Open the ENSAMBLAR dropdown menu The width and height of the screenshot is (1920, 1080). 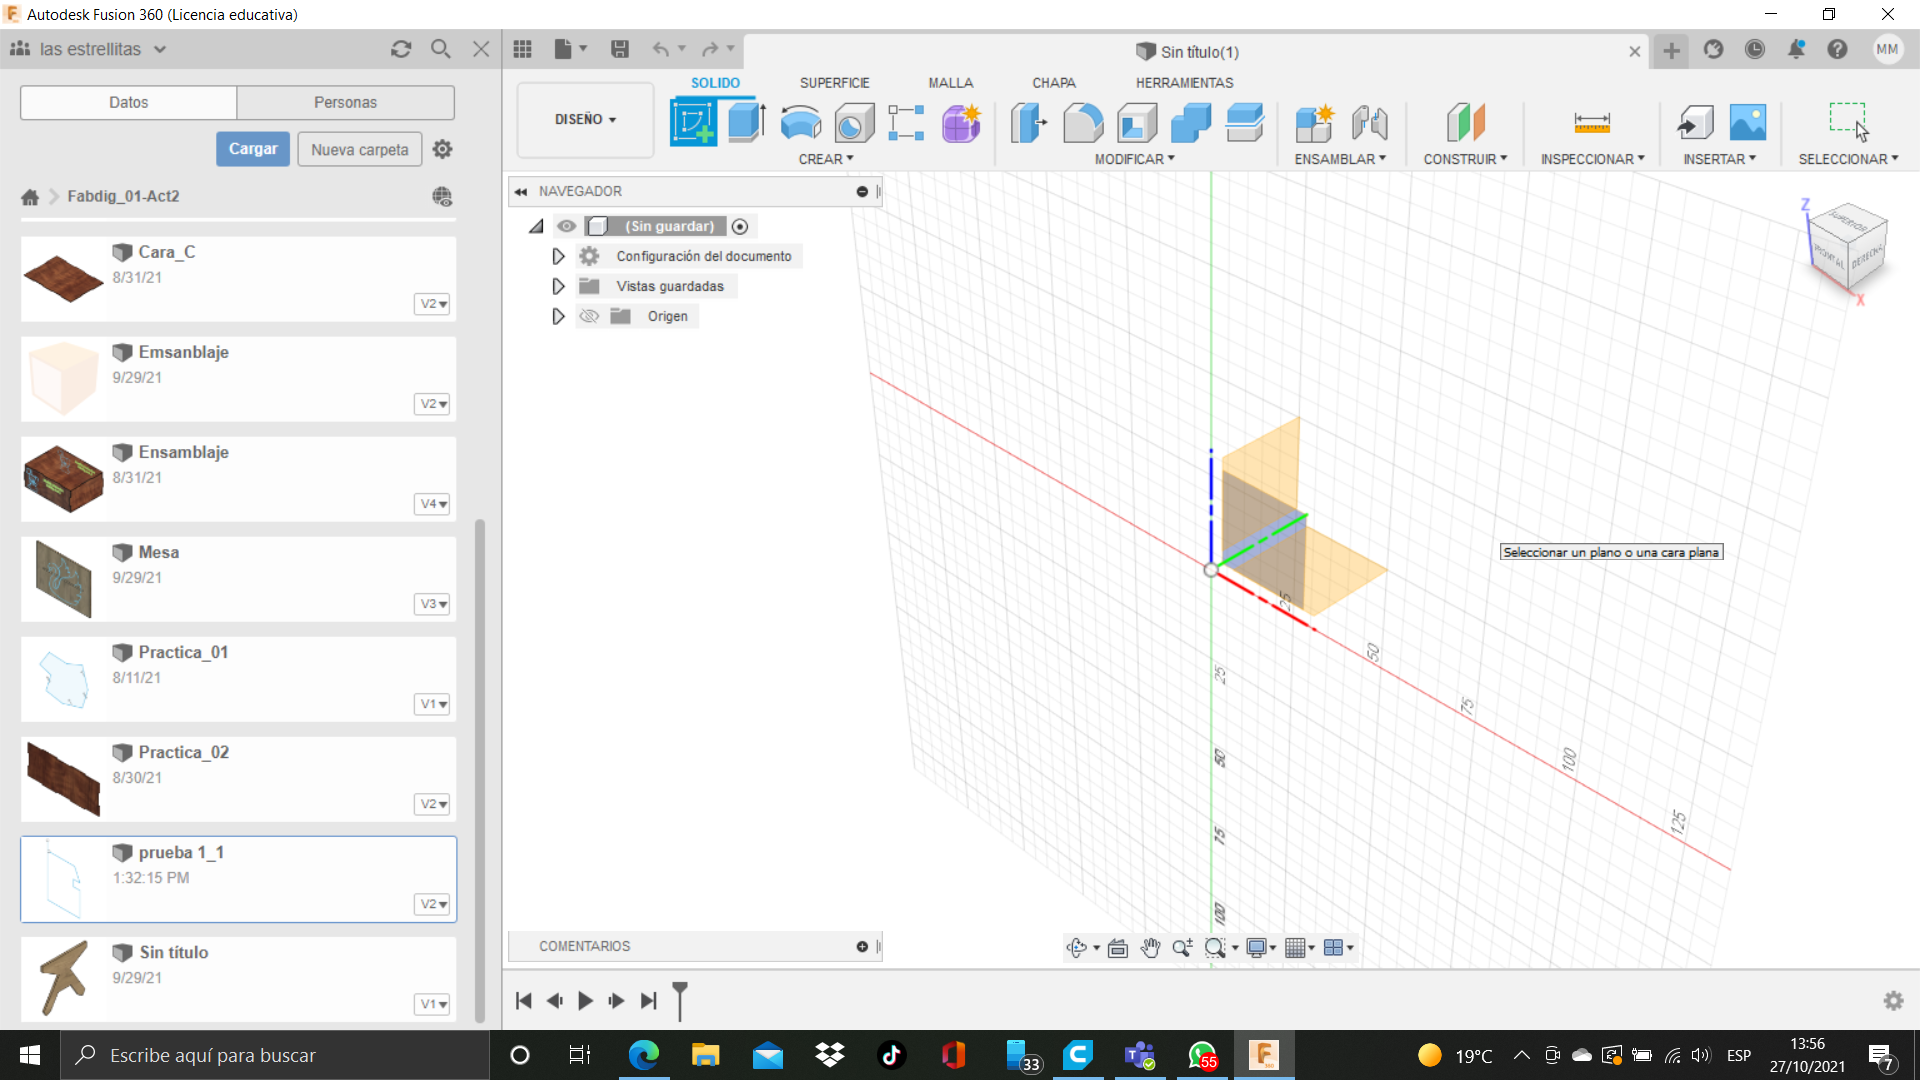pos(1340,159)
